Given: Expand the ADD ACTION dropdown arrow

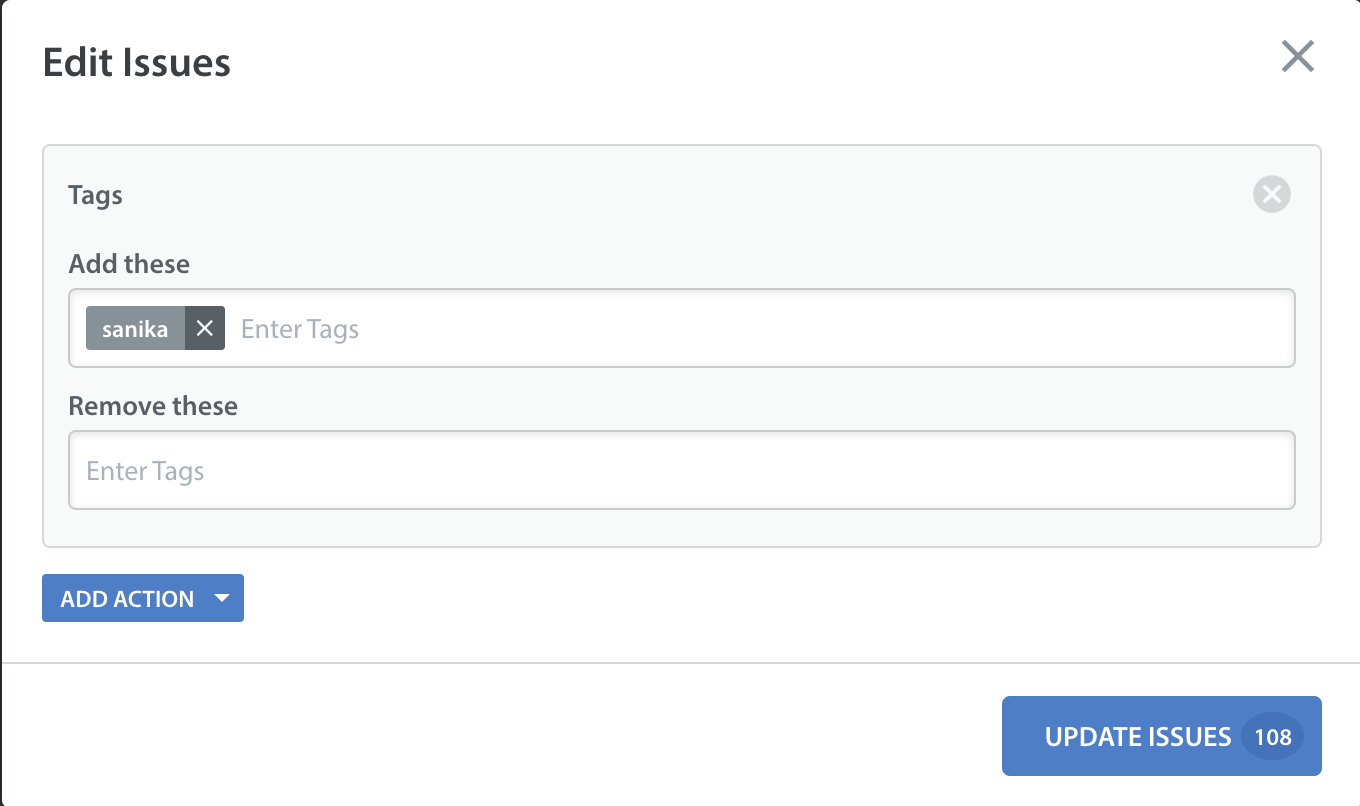Looking at the screenshot, I should (222, 598).
